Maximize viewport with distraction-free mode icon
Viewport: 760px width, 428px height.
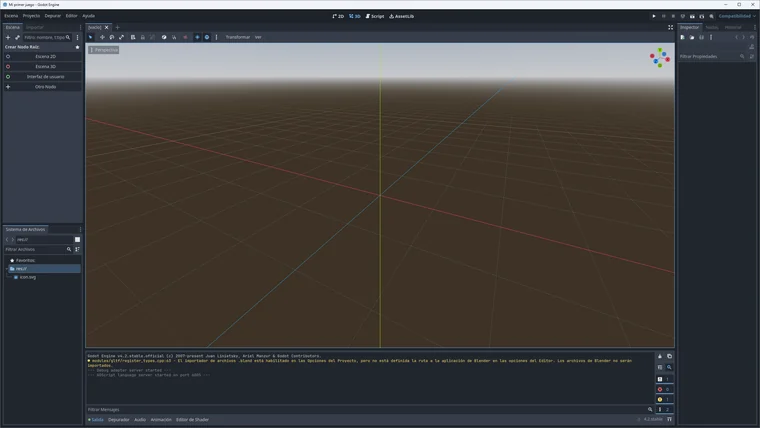pyautogui.click(x=670, y=28)
